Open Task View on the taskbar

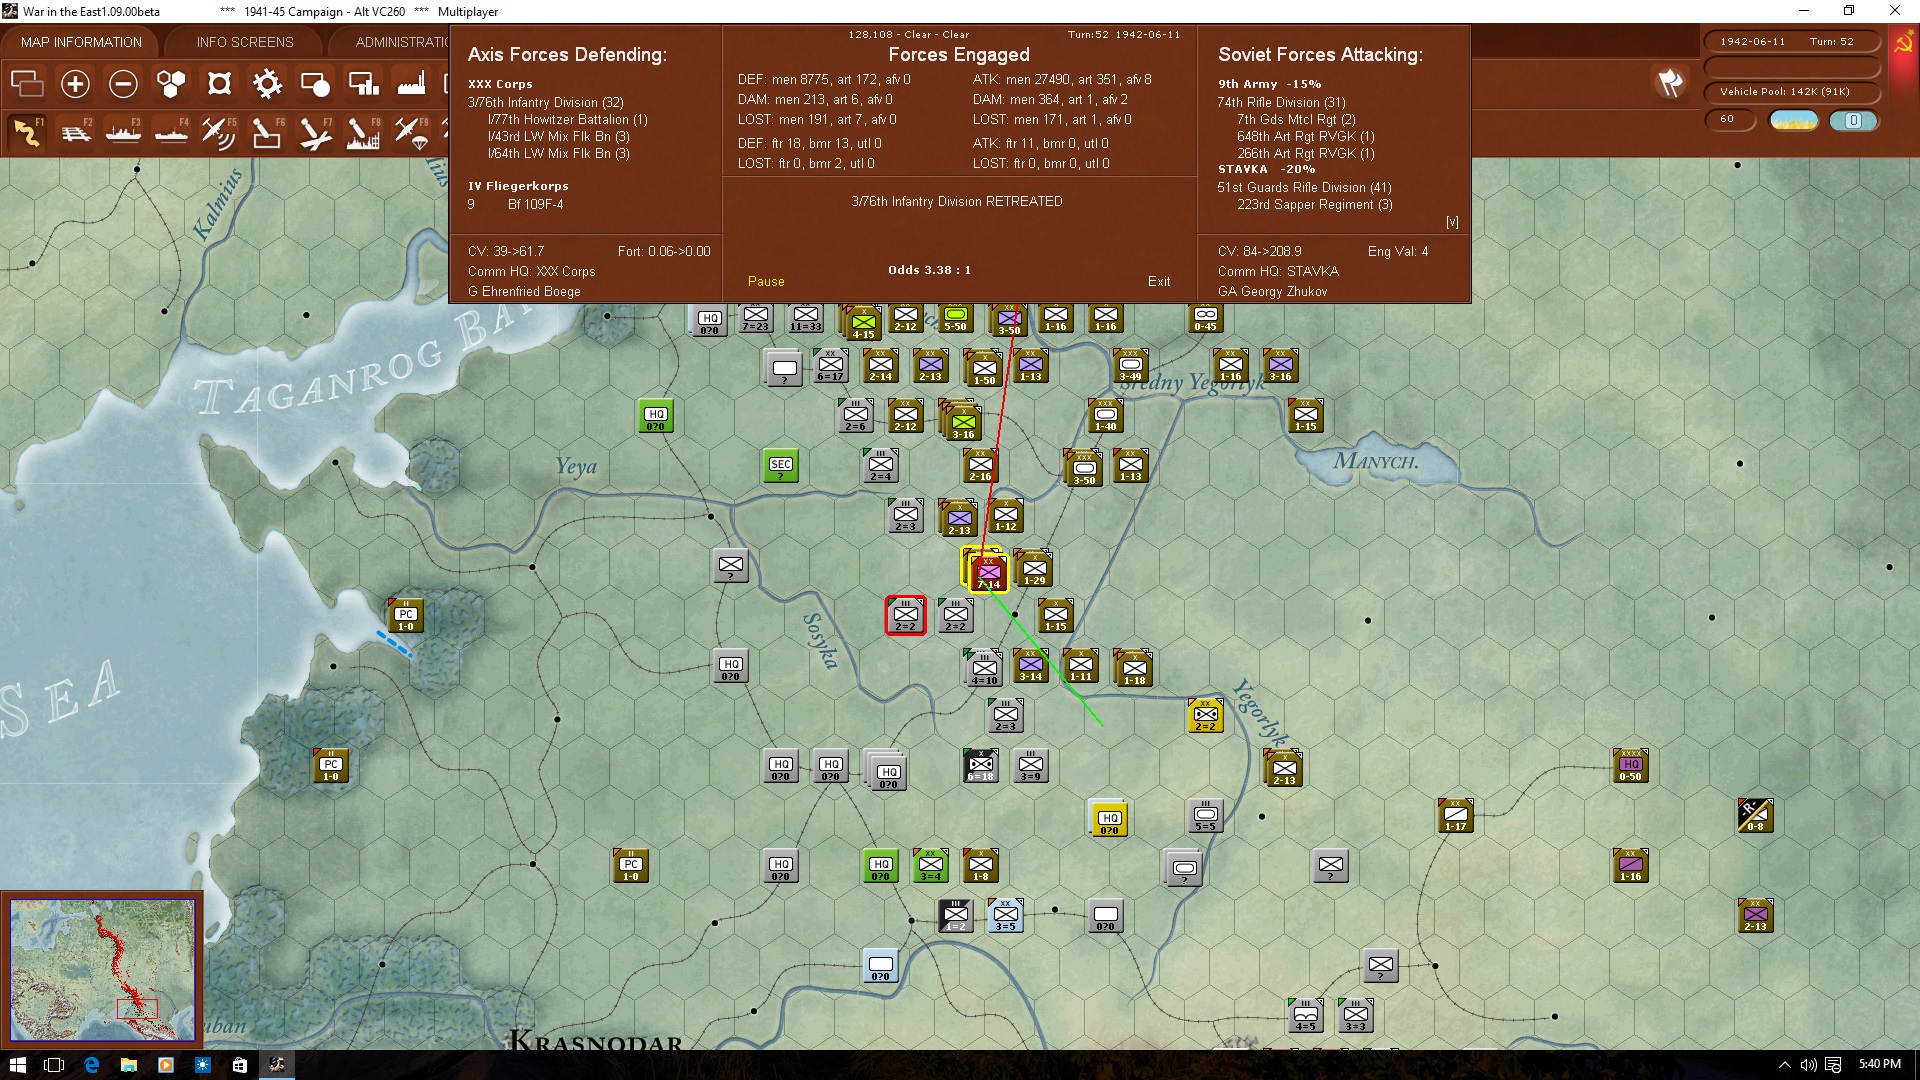click(55, 1065)
